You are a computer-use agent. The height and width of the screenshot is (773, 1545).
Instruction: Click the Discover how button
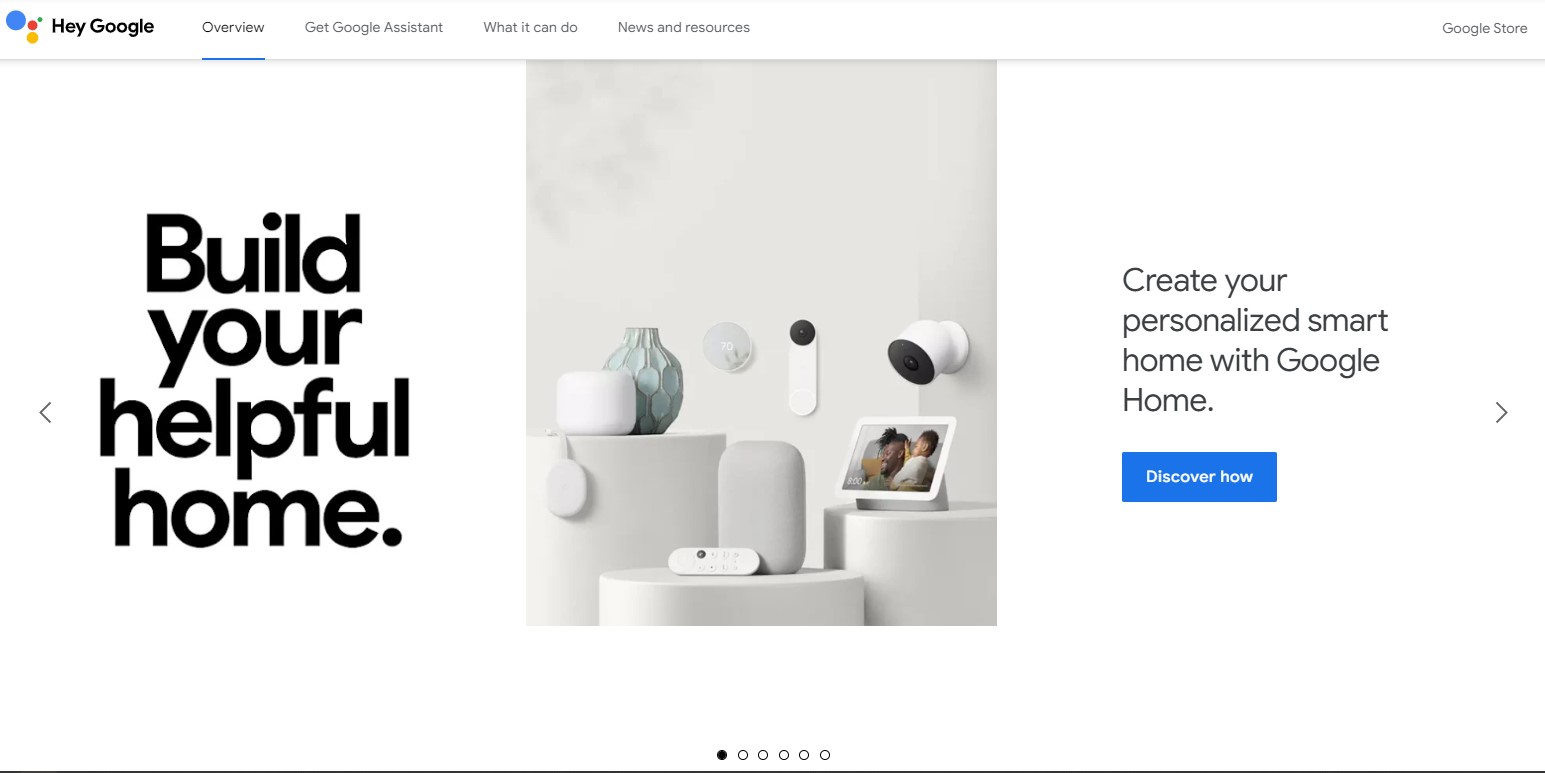(x=1199, y=477)
